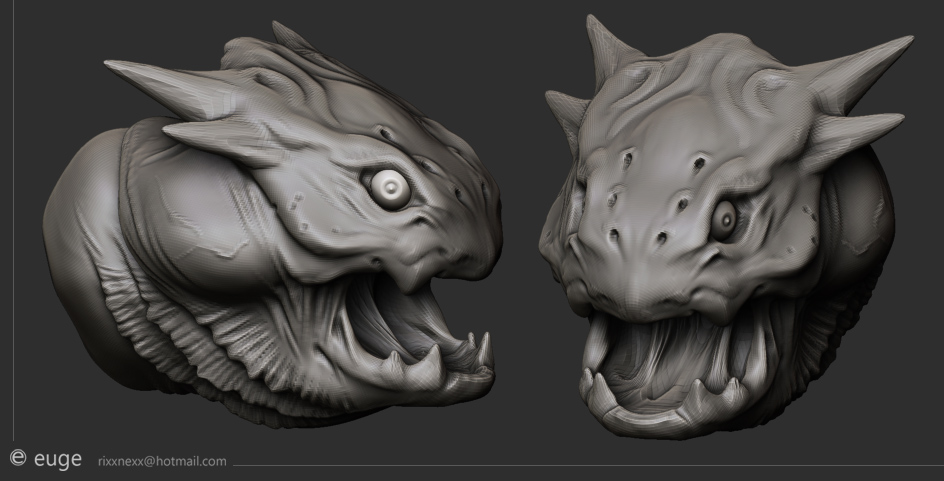Click the right creature head render
The image size is (944, 481).
click(x=726, y=226)
